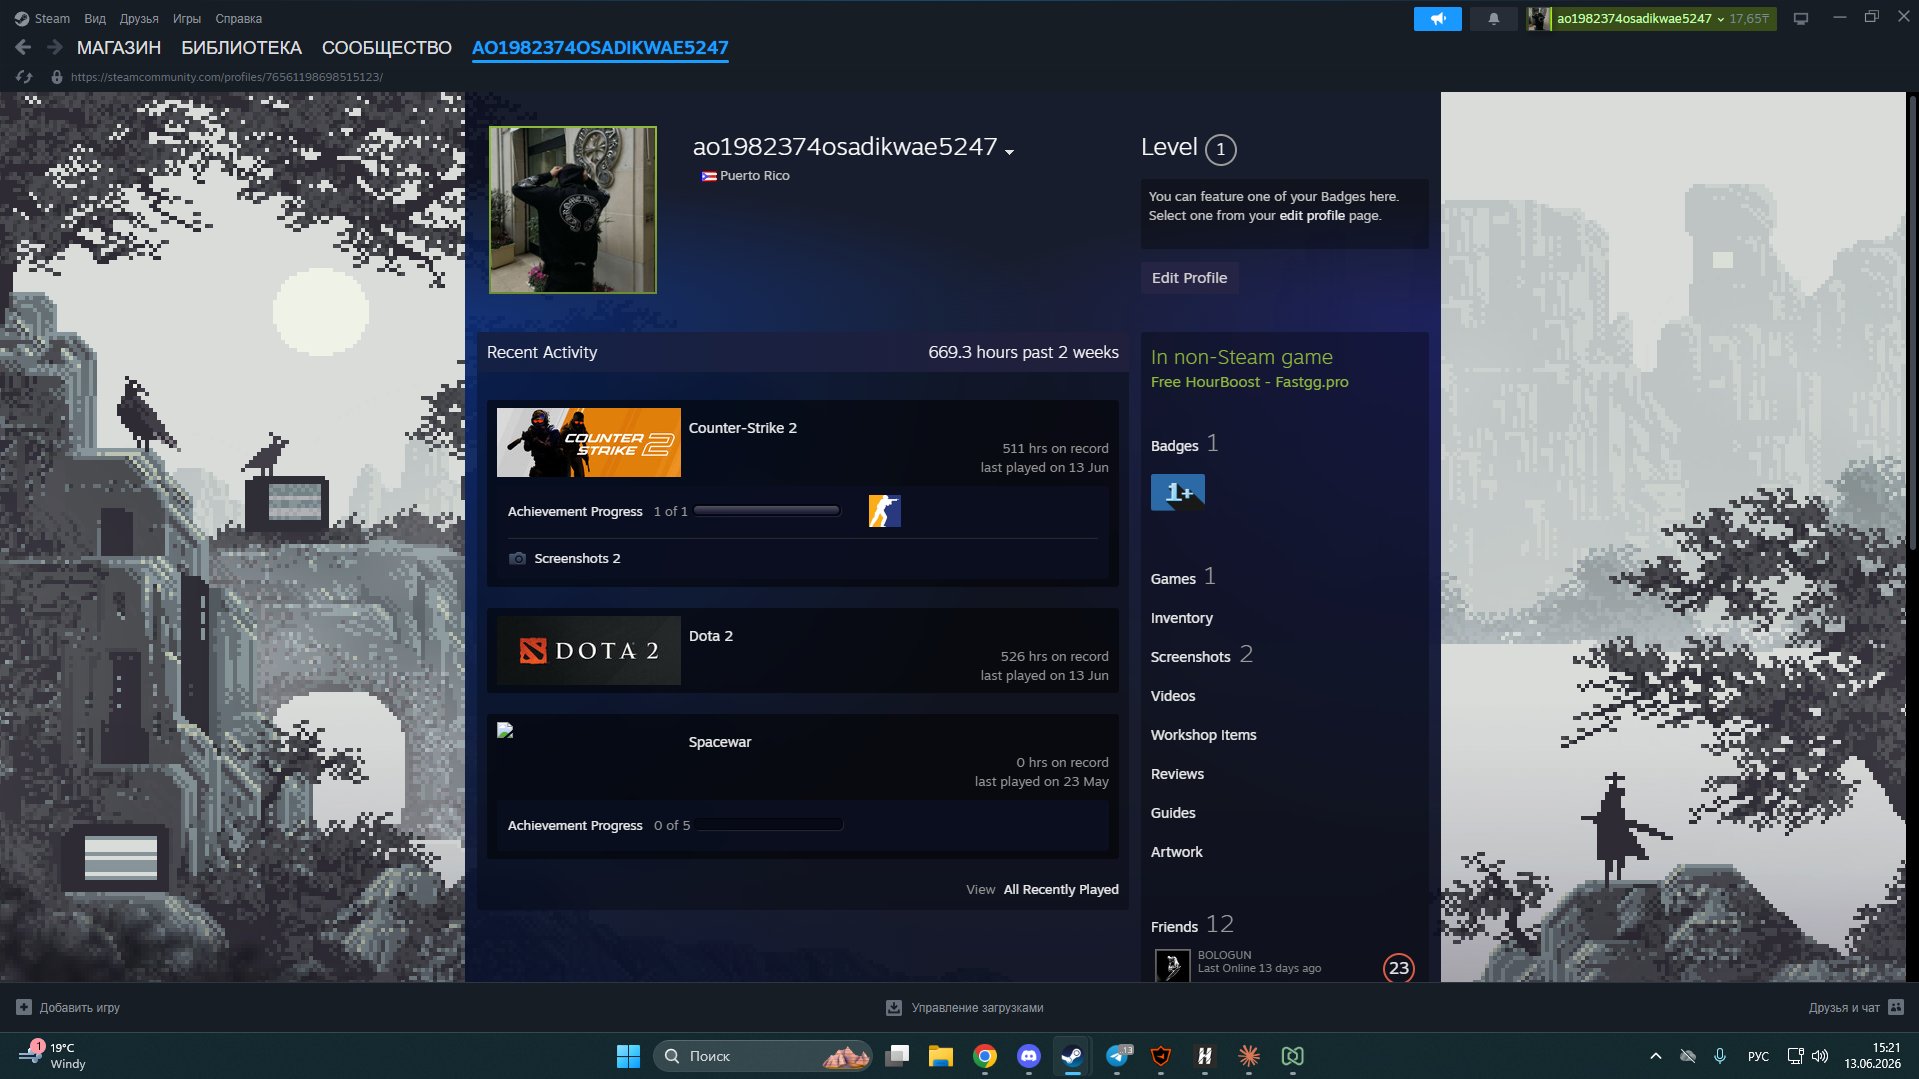Click the Добавить игру button
This screenshot has width=1919, height=1079.
[x=68, y=1007]
